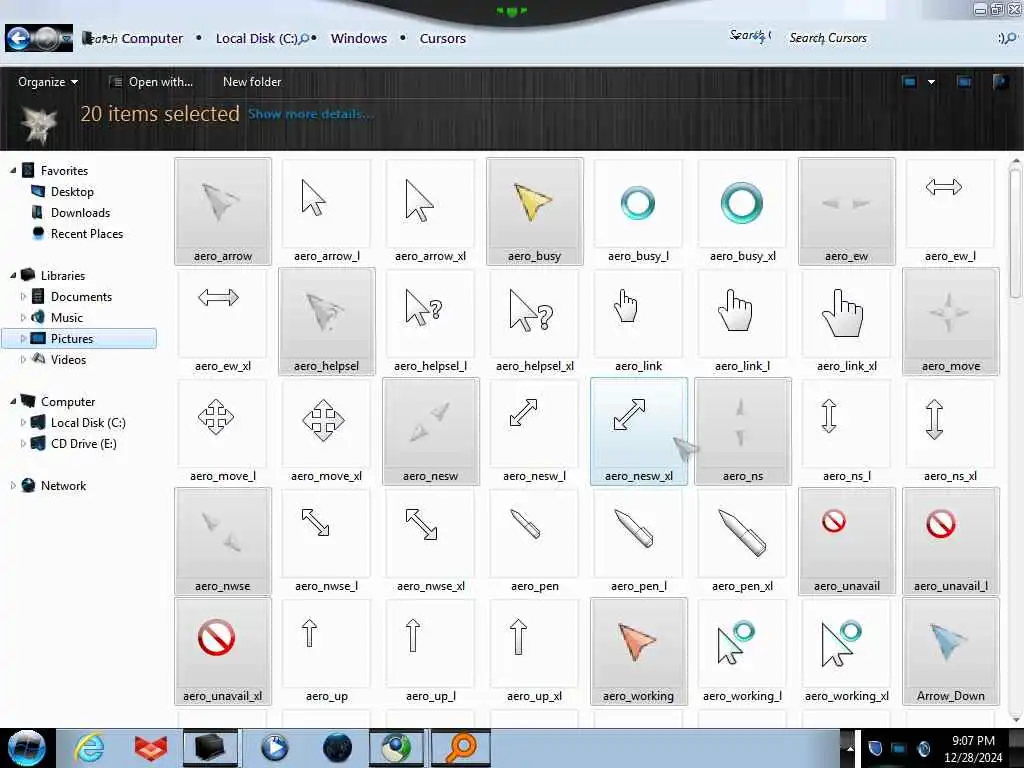Select the aero_unavail_l cursor file

950,541
